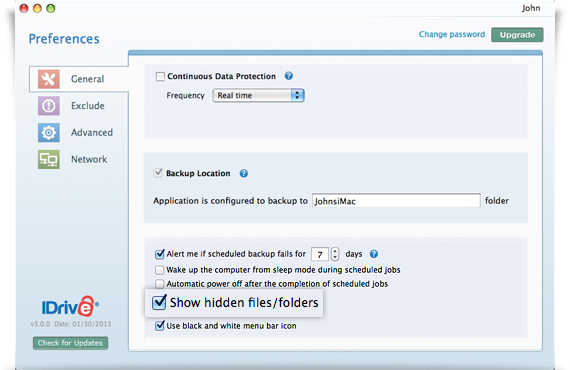Adjust the days stepper arrows

335,254
